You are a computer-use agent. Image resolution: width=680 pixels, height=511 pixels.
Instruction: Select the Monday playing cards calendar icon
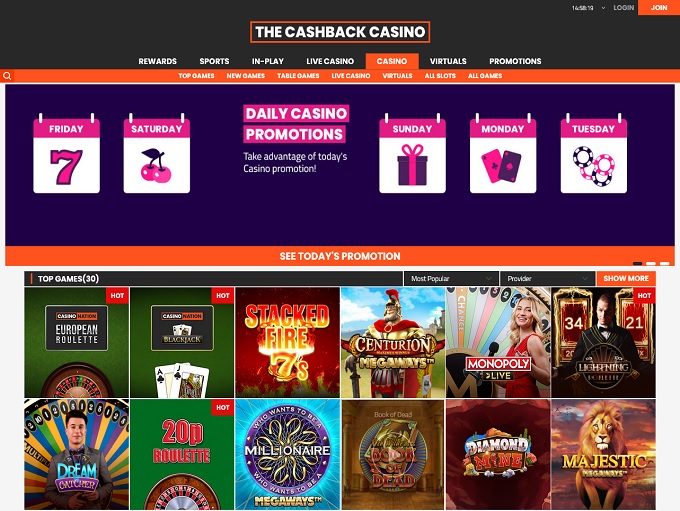[503, 154]
